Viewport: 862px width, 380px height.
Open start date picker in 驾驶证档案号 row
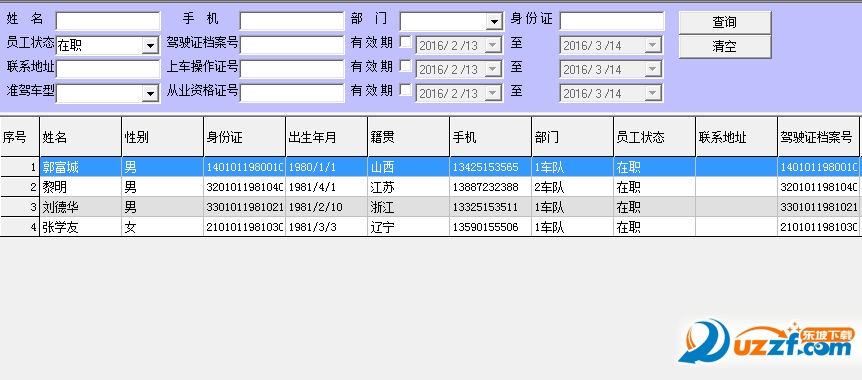point(493,46)
